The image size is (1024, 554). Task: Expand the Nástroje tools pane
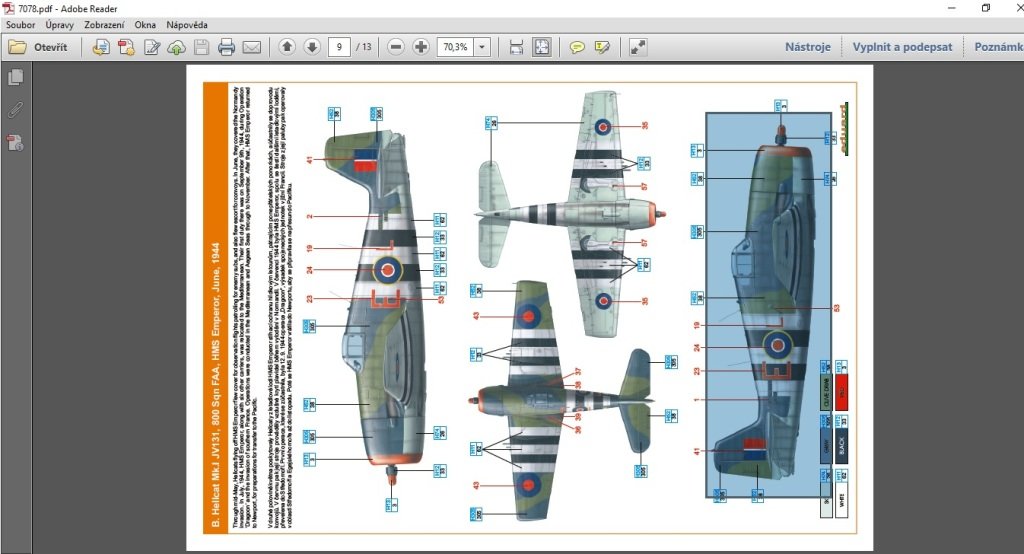click(x=807, y=47)
